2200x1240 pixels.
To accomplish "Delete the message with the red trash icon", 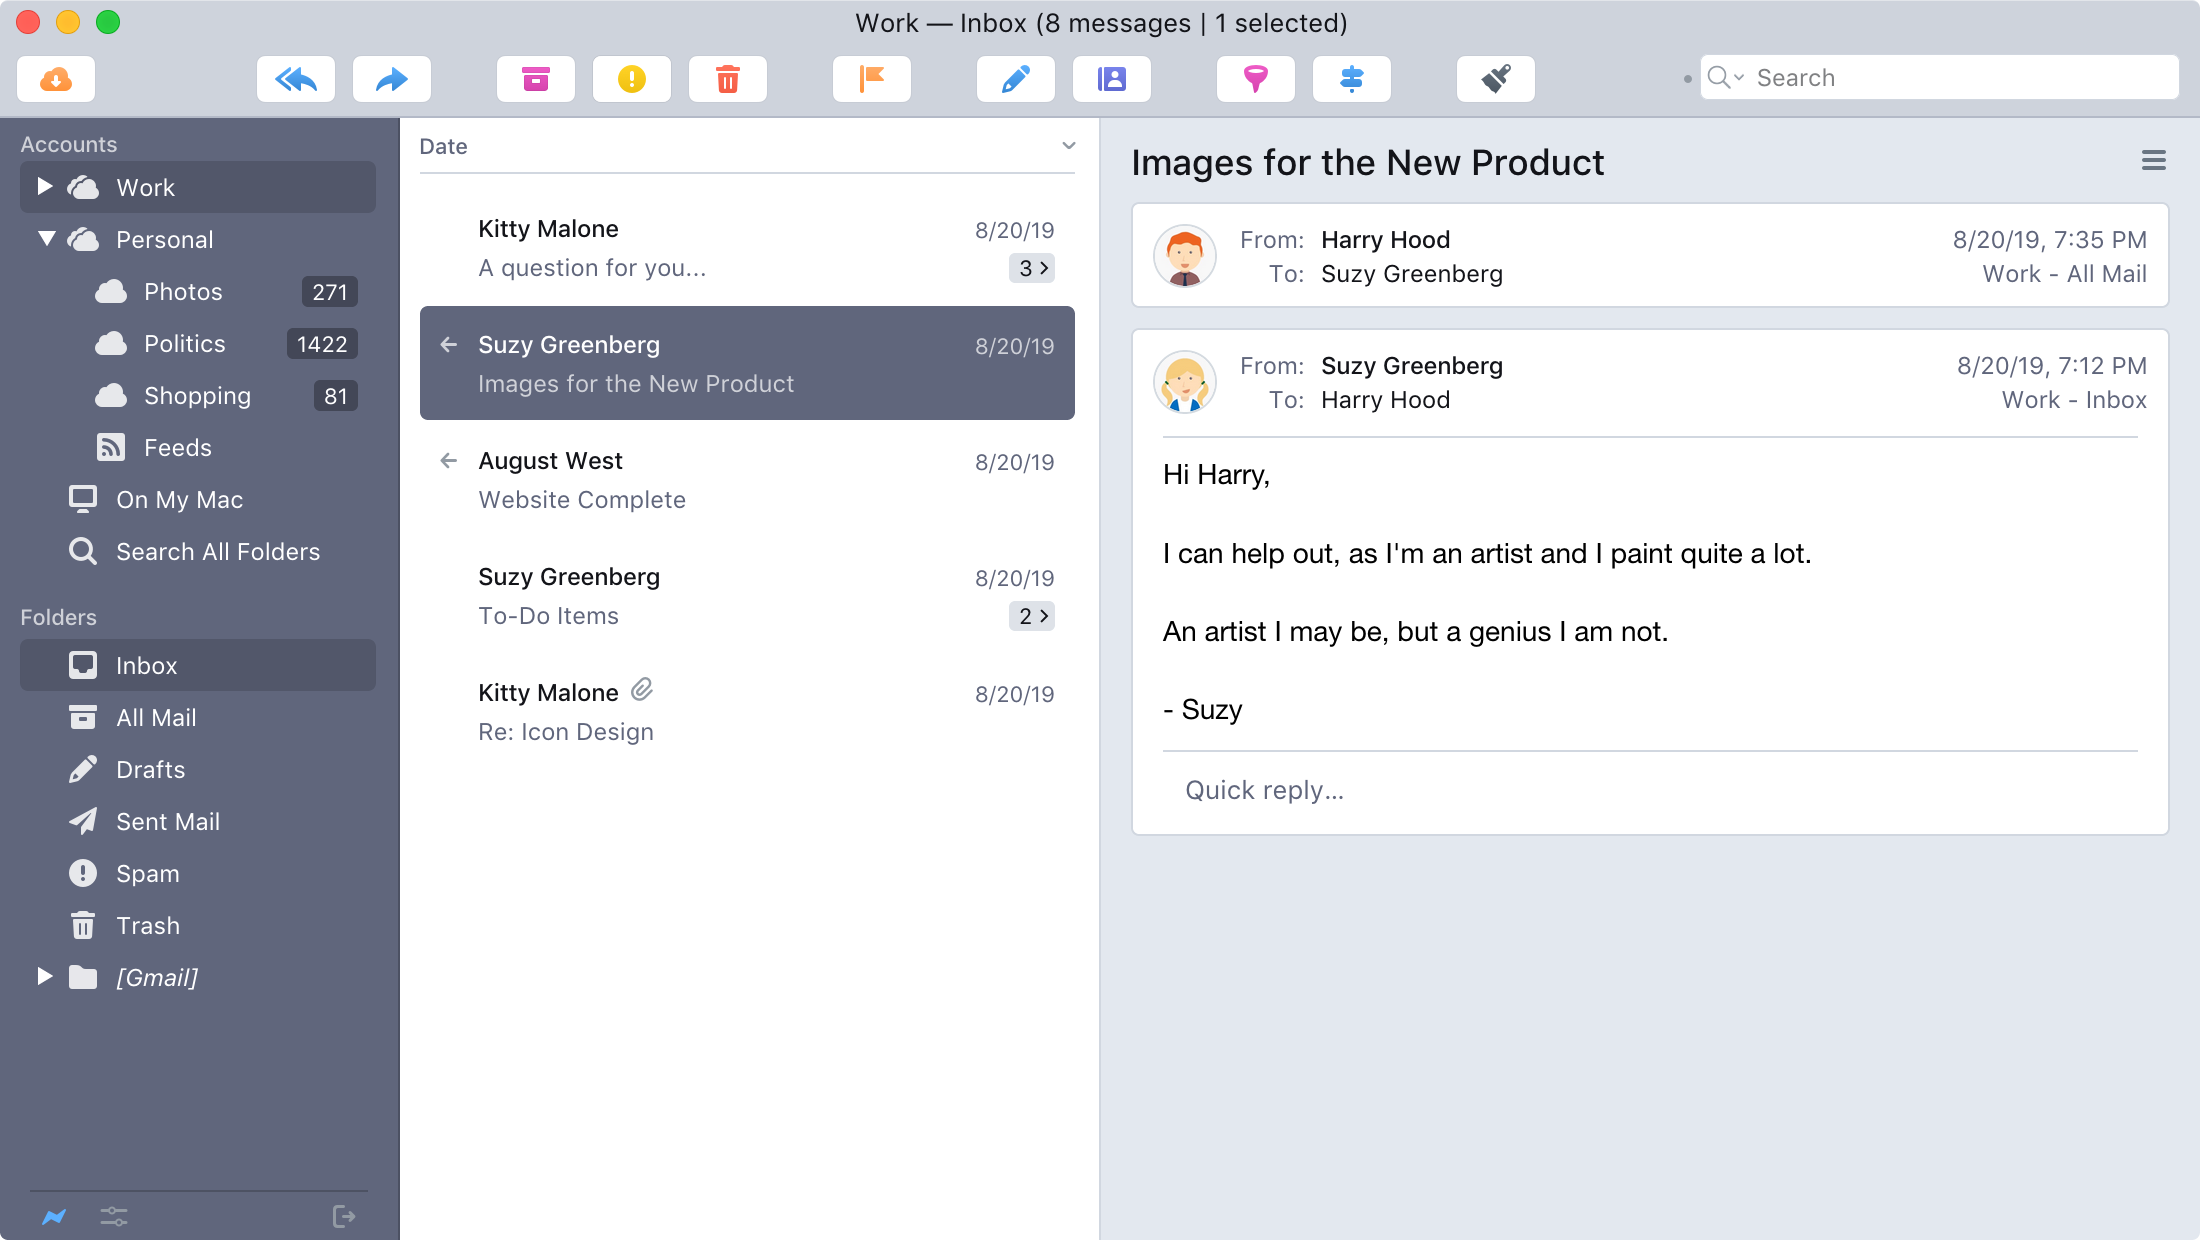I will point(728,79).
